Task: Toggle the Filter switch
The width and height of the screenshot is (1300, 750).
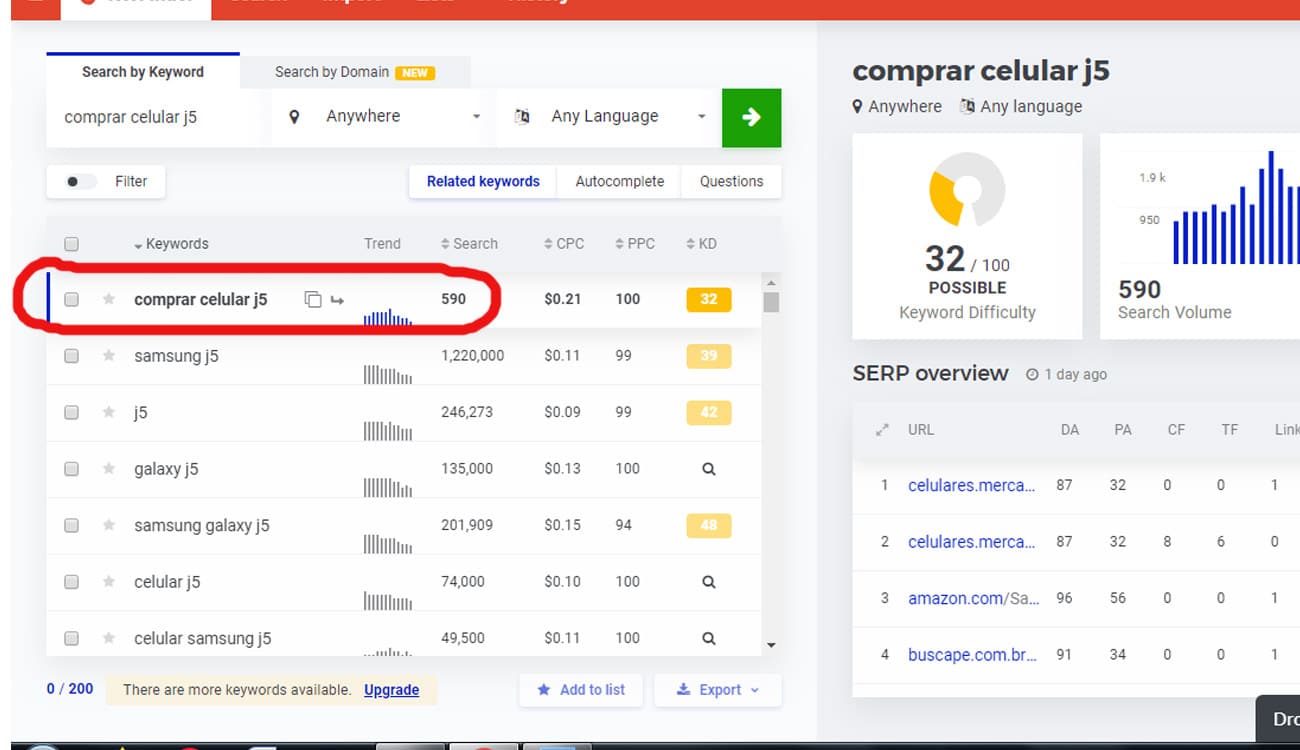Action: [80, 182]
